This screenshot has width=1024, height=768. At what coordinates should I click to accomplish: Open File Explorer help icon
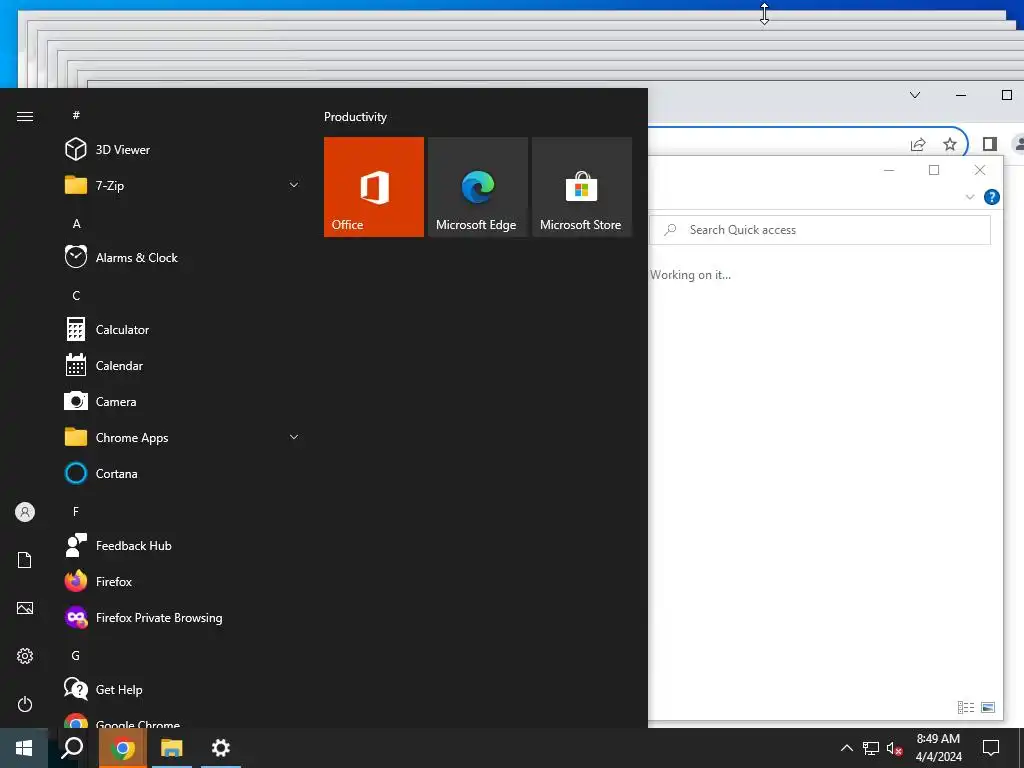991,197
